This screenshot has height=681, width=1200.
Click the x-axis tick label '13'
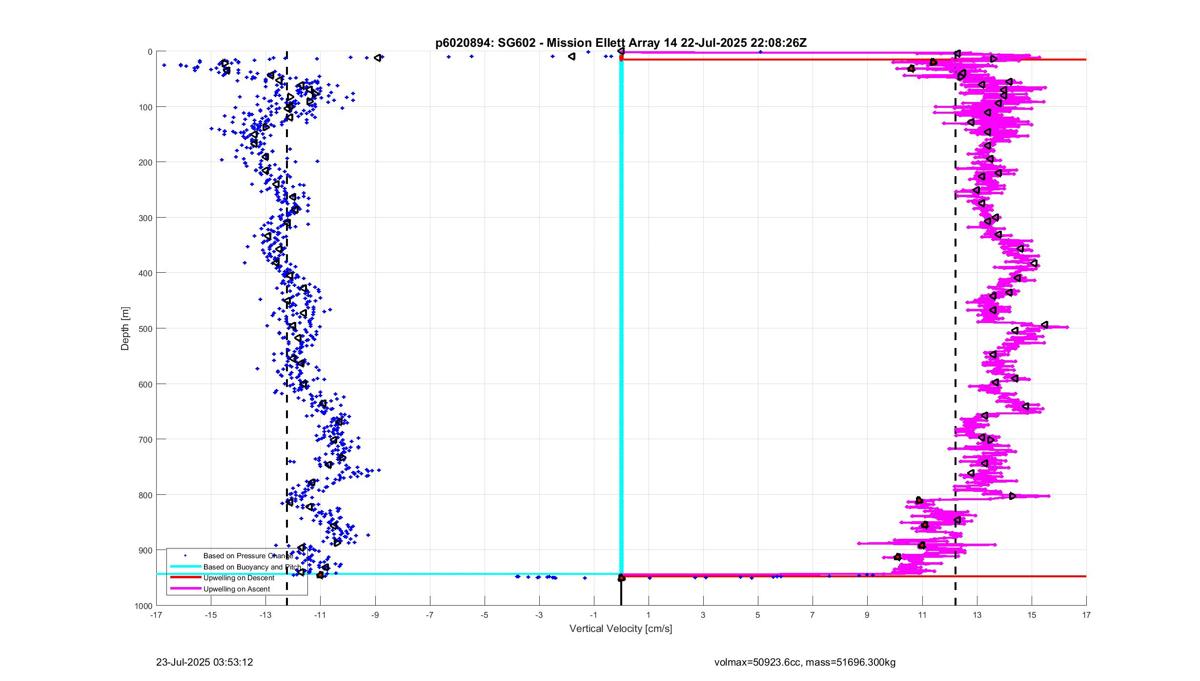point(977,615)
